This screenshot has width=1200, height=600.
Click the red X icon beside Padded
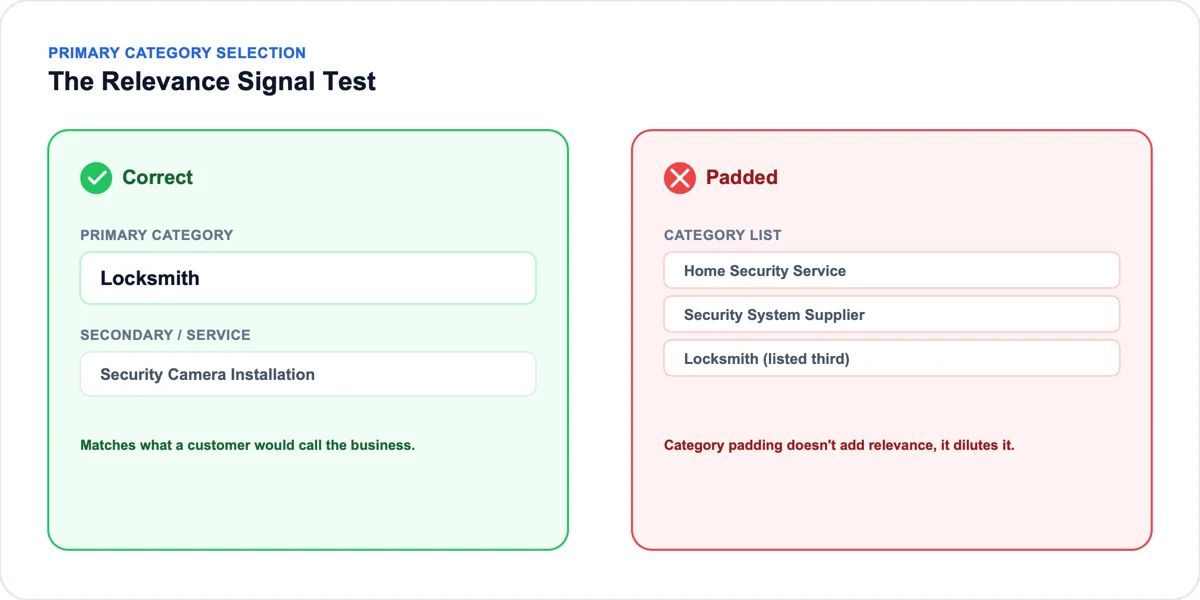680,178
